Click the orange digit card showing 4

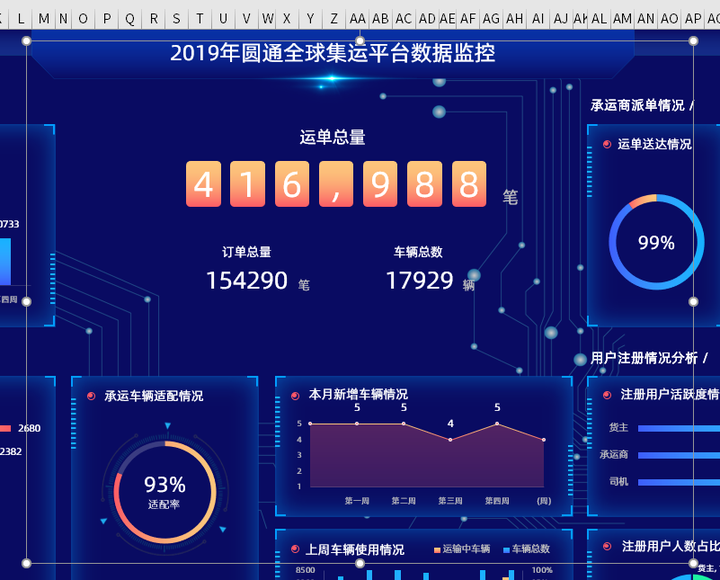(203, 184)
